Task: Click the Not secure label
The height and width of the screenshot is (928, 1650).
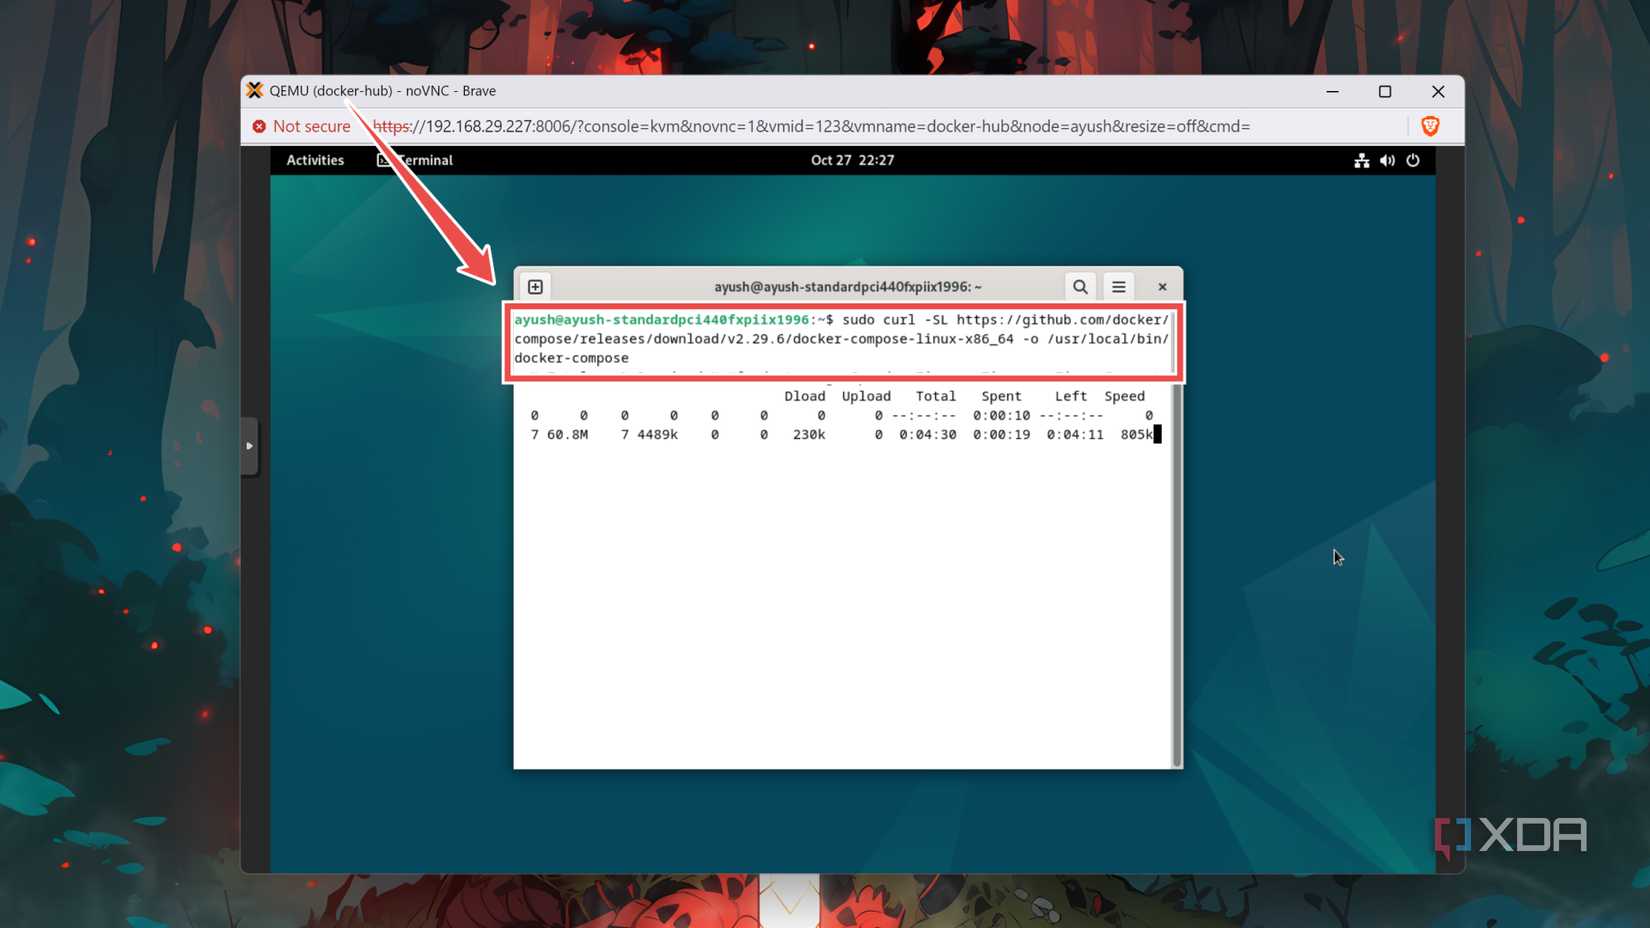Action: 311,126
